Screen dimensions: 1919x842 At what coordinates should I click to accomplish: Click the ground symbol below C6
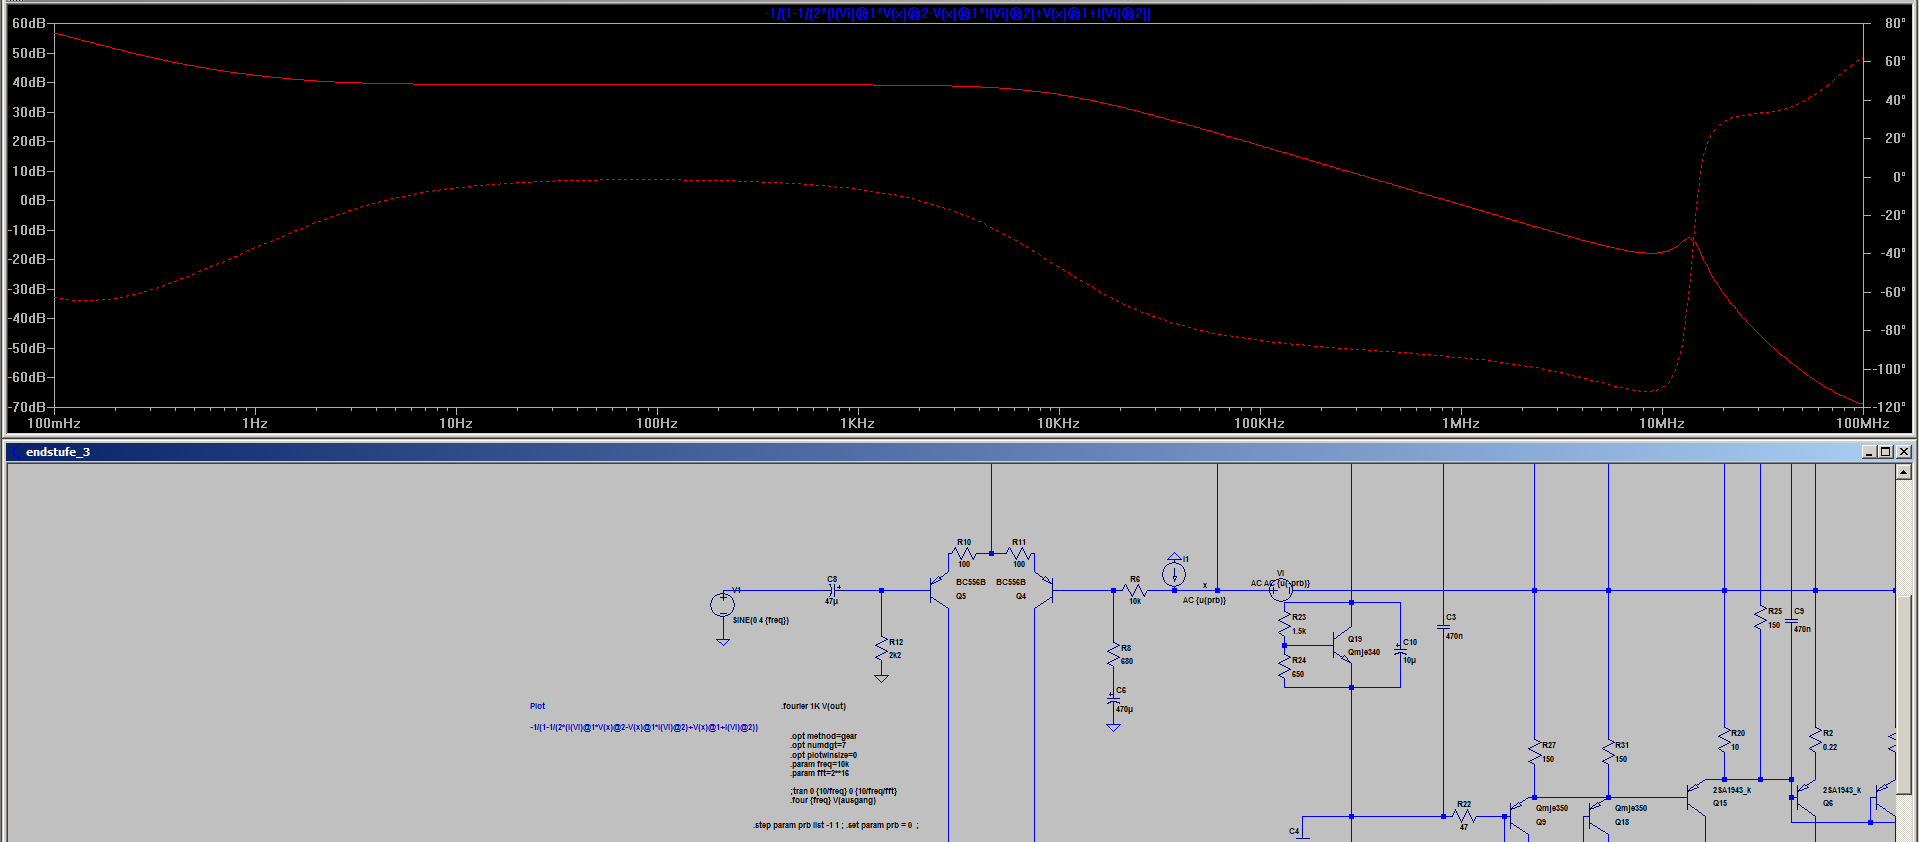1113,727
